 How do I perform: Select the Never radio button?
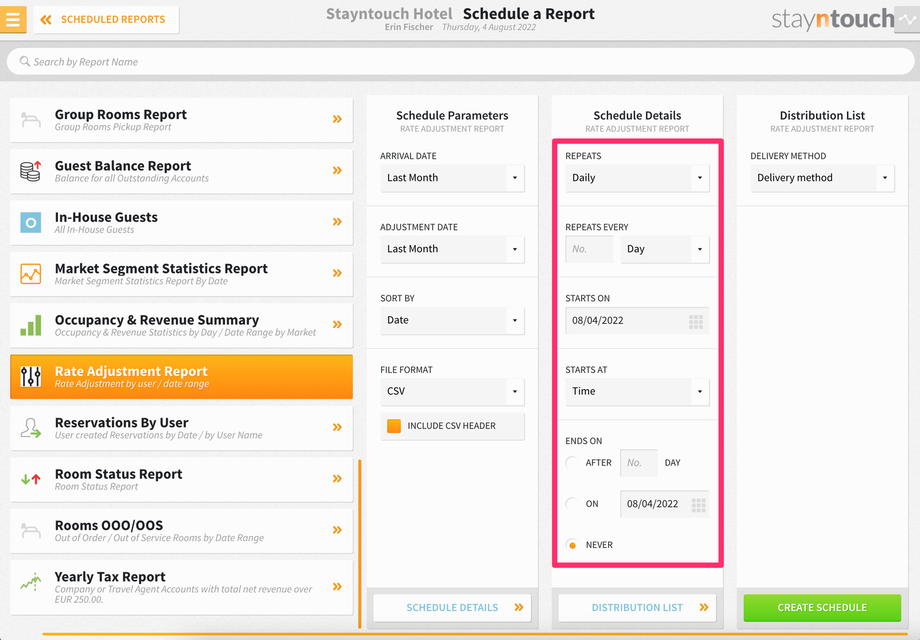572,545
